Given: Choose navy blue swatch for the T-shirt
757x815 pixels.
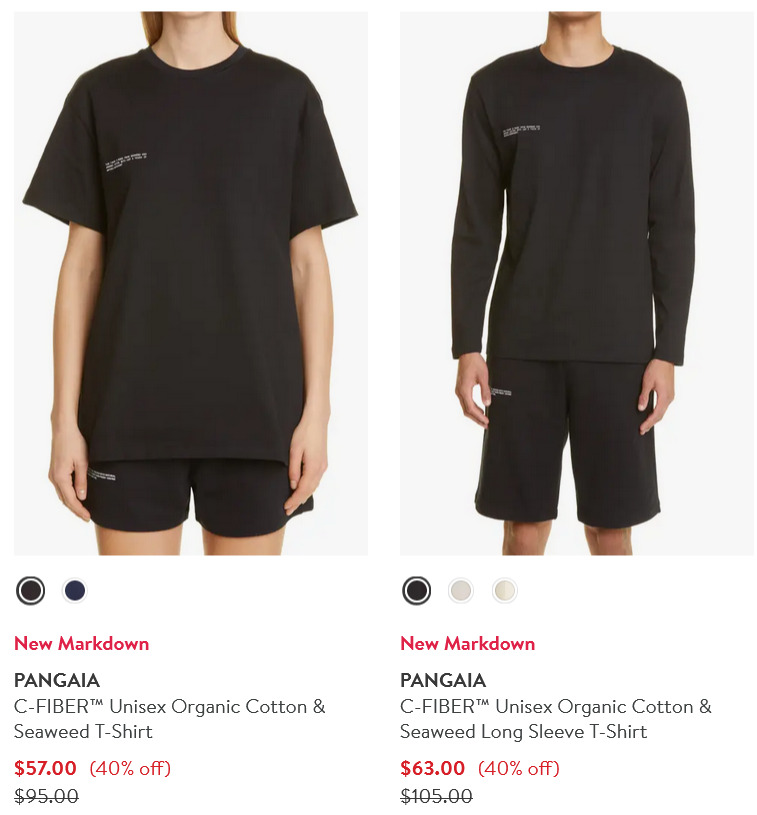Looking at the screenshot, I should [75, 591].
